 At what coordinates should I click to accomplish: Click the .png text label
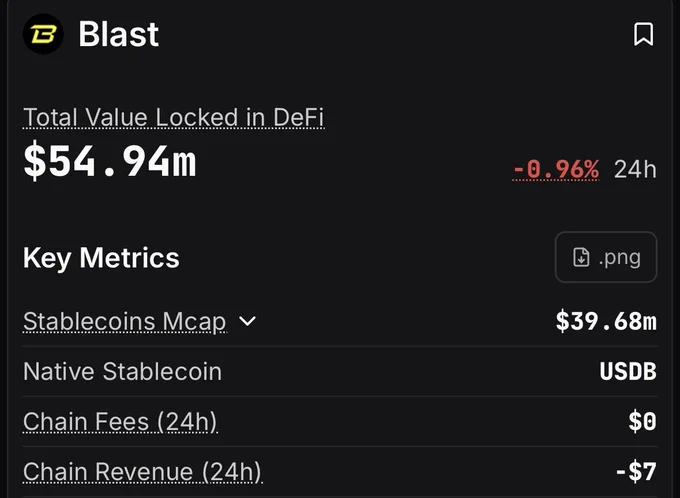tap(619, 258)
